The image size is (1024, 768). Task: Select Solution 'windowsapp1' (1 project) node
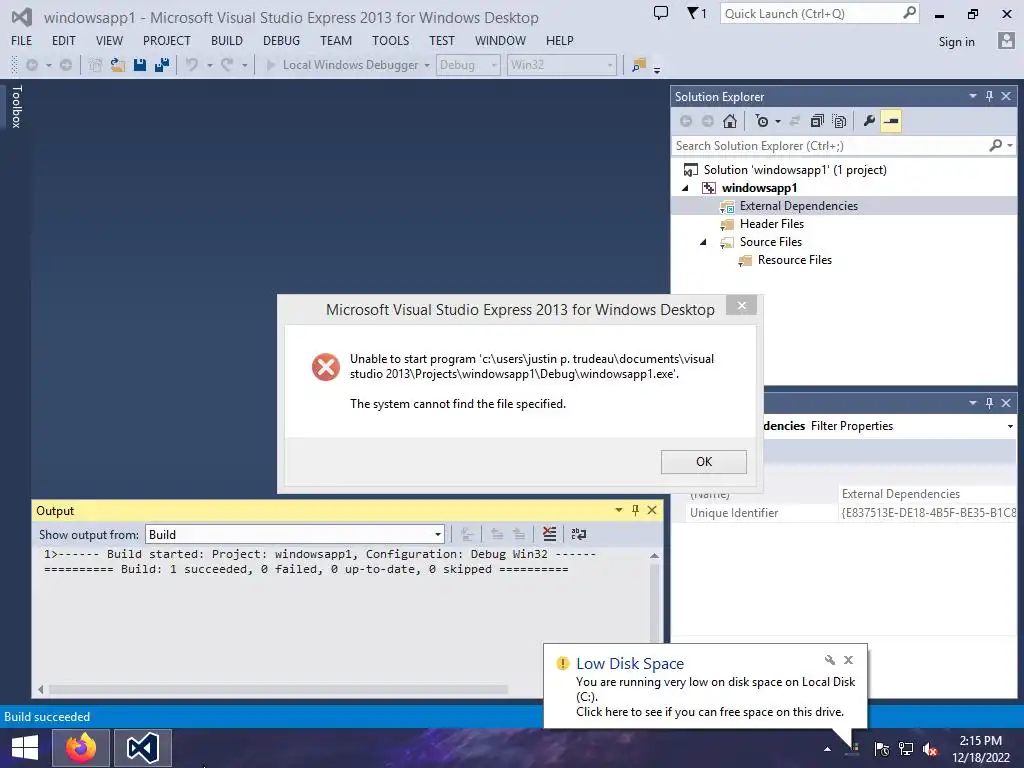[795, 170]
